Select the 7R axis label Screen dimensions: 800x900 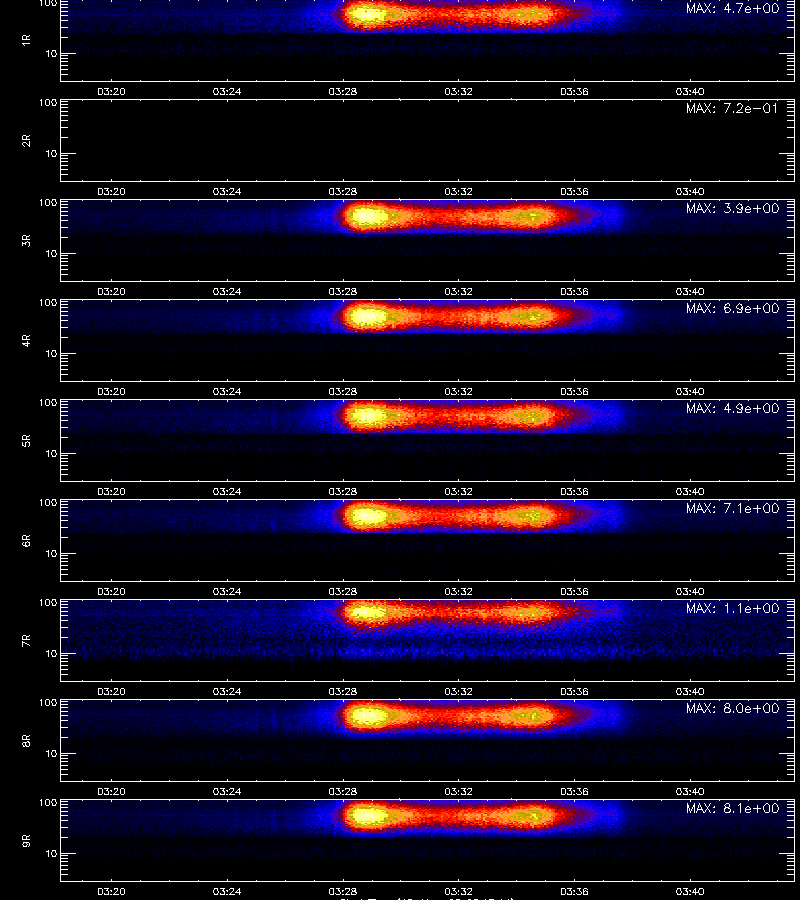[x=26, y=641]
